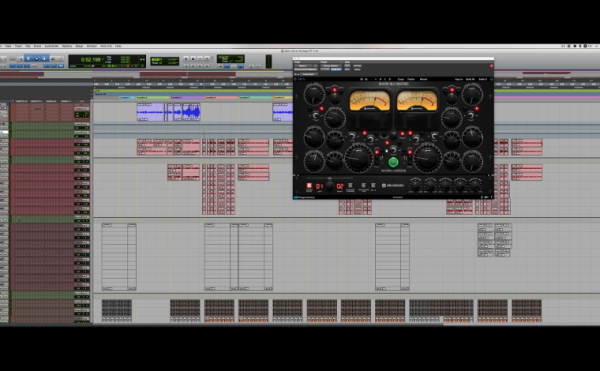
Task: Click Reset in the plugin toolbar
Action: coord(423,79)
